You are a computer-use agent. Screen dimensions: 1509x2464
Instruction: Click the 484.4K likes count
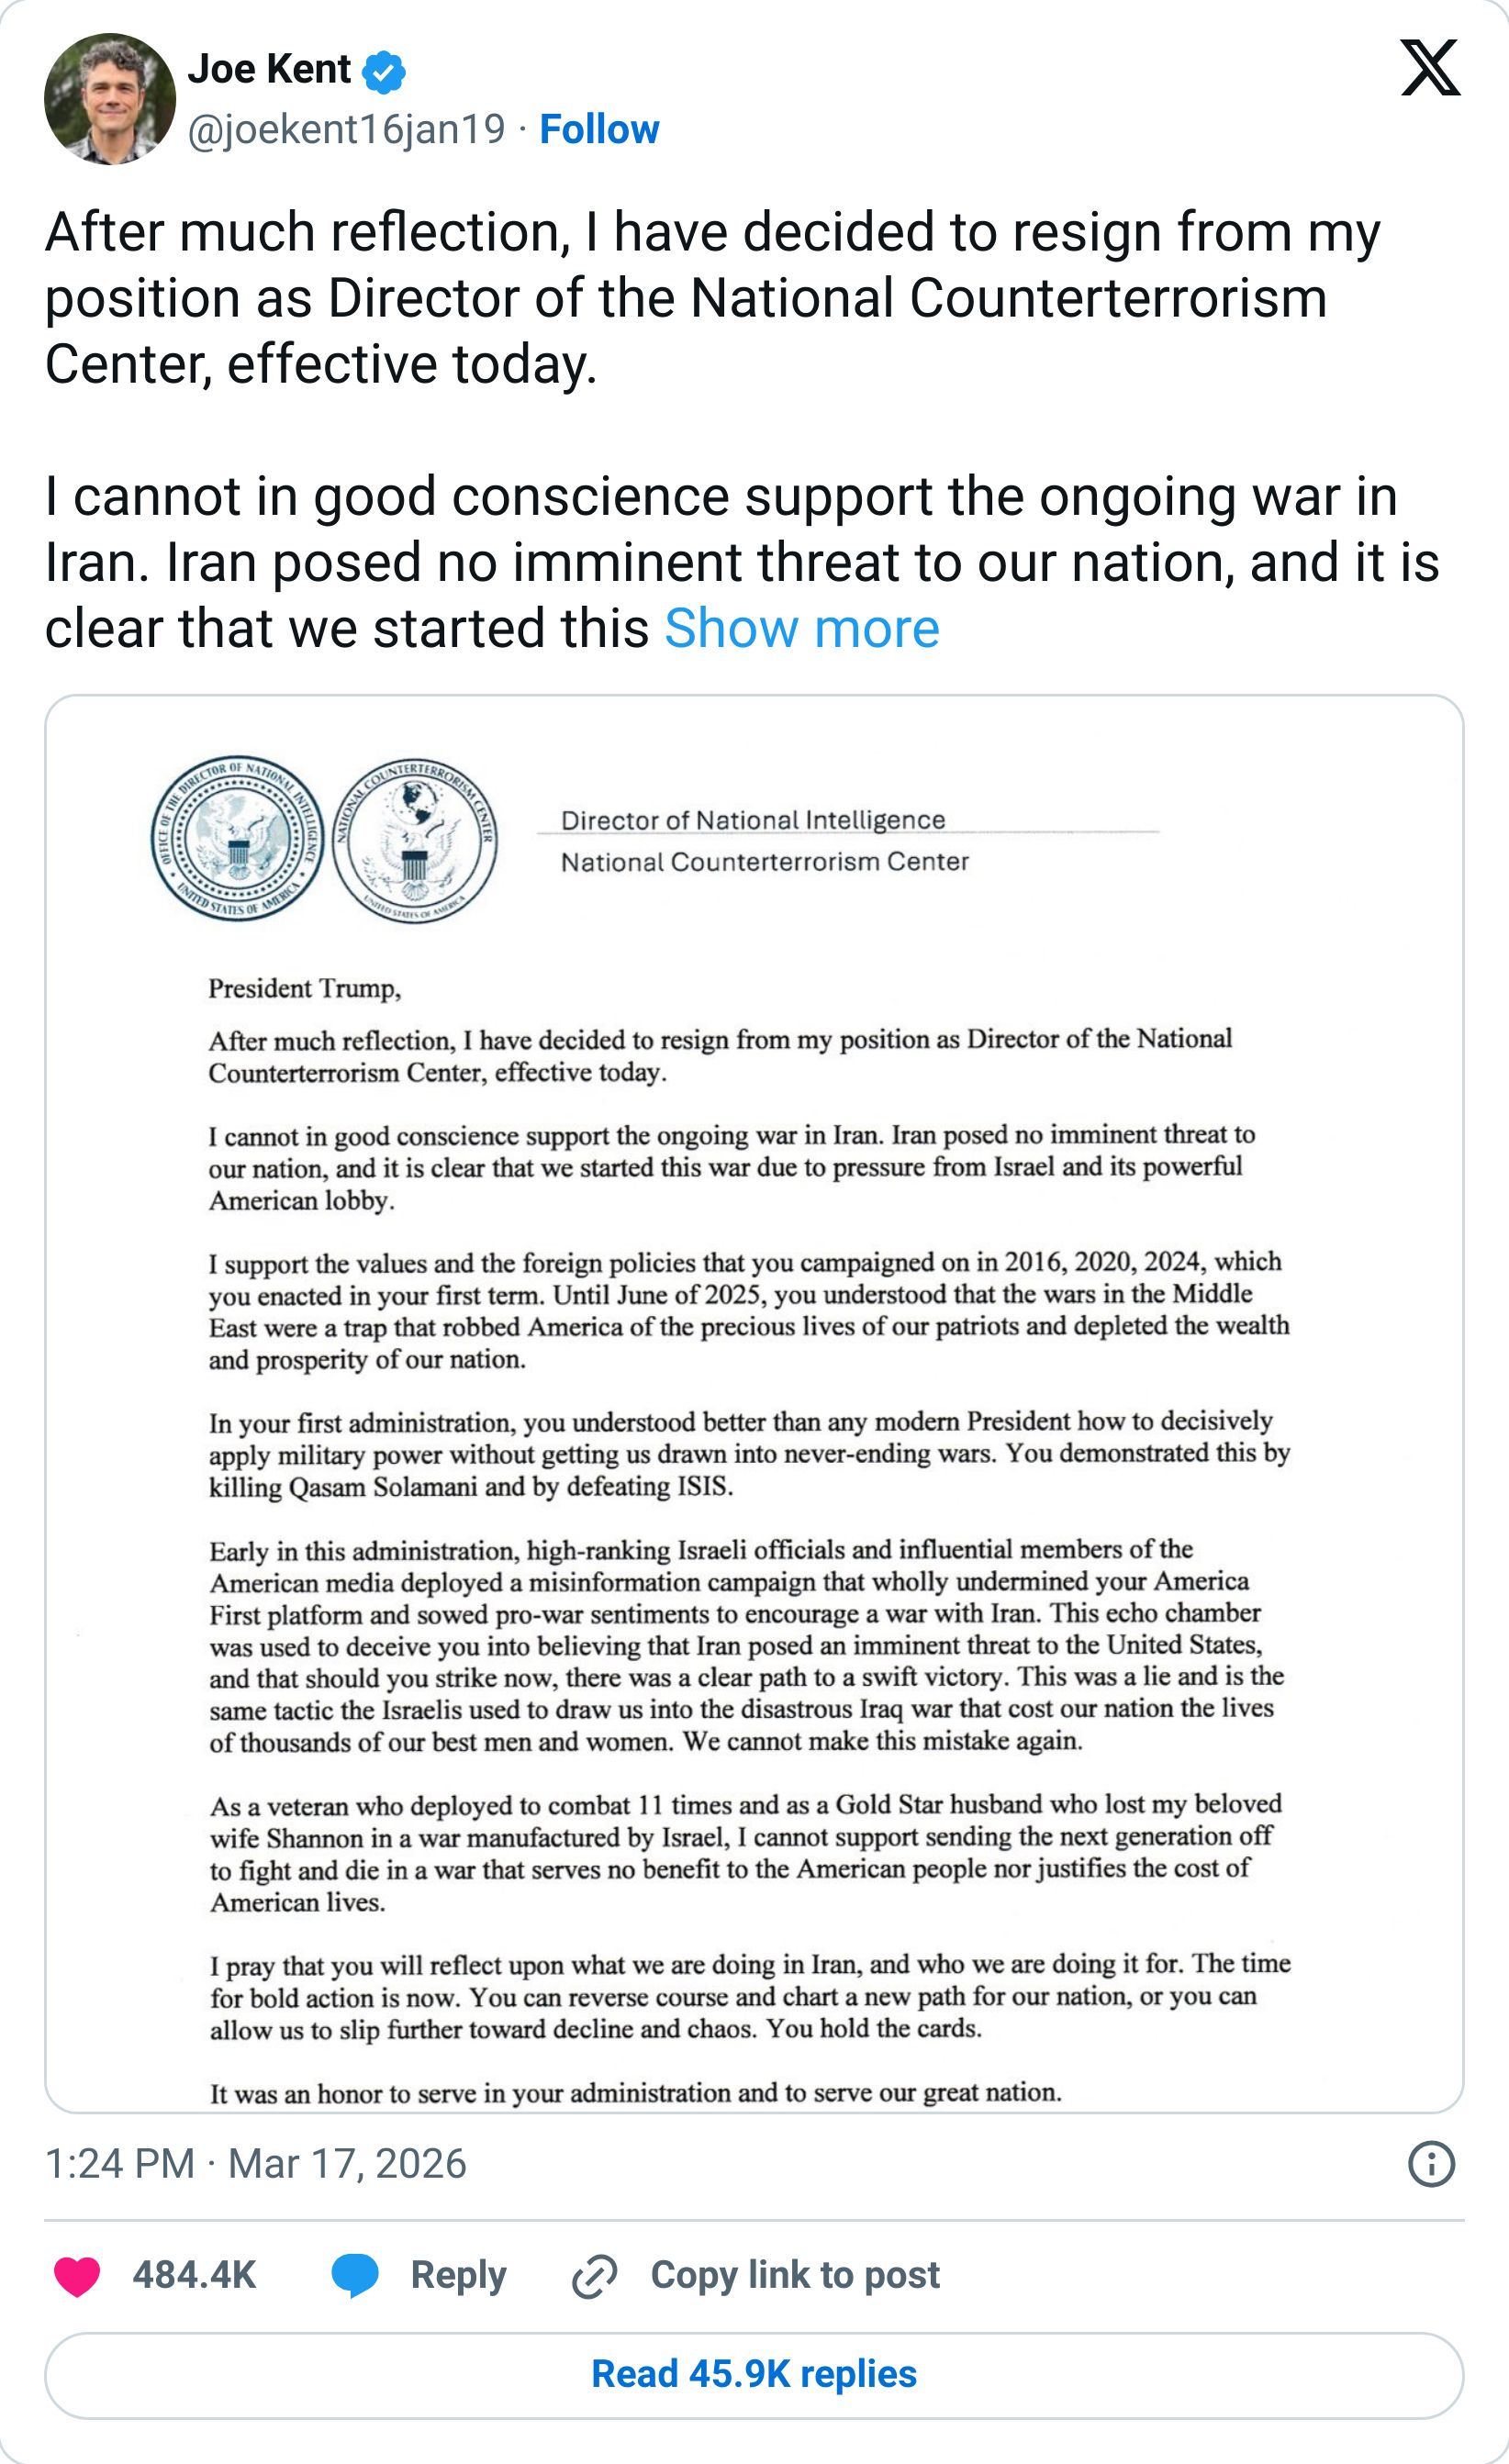pyautogui.click(x=194, y=2275)
